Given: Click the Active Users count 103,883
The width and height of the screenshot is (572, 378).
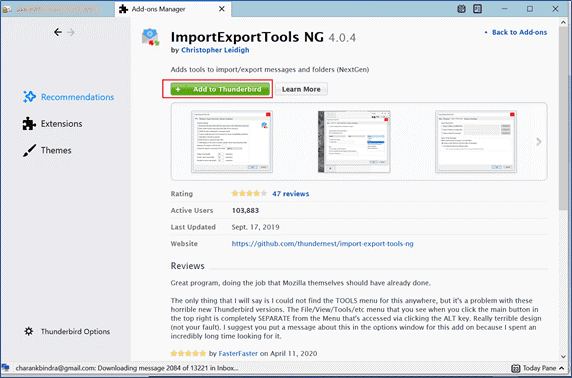Looking at the screenshot, I should pos(245,211).
